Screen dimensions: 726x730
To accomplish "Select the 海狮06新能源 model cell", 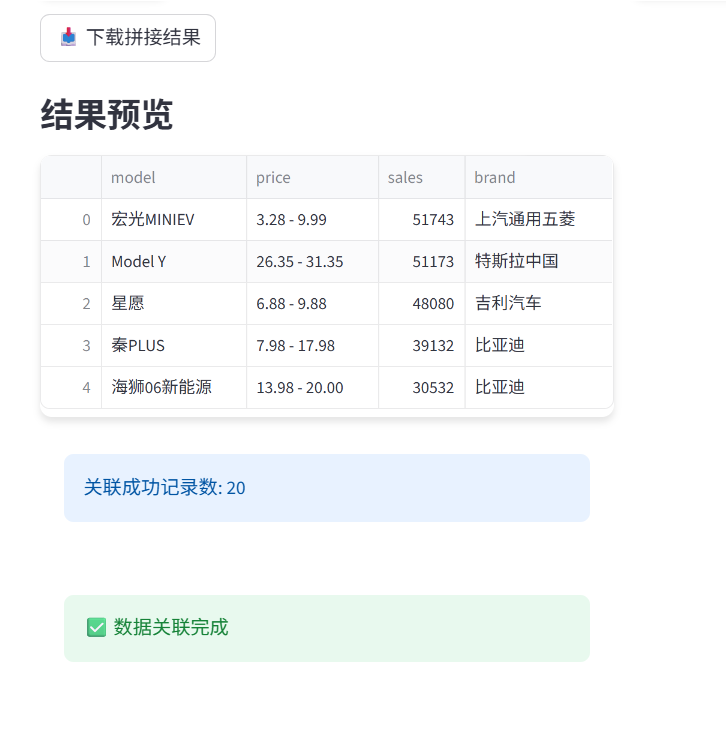I will coord(174,387).
